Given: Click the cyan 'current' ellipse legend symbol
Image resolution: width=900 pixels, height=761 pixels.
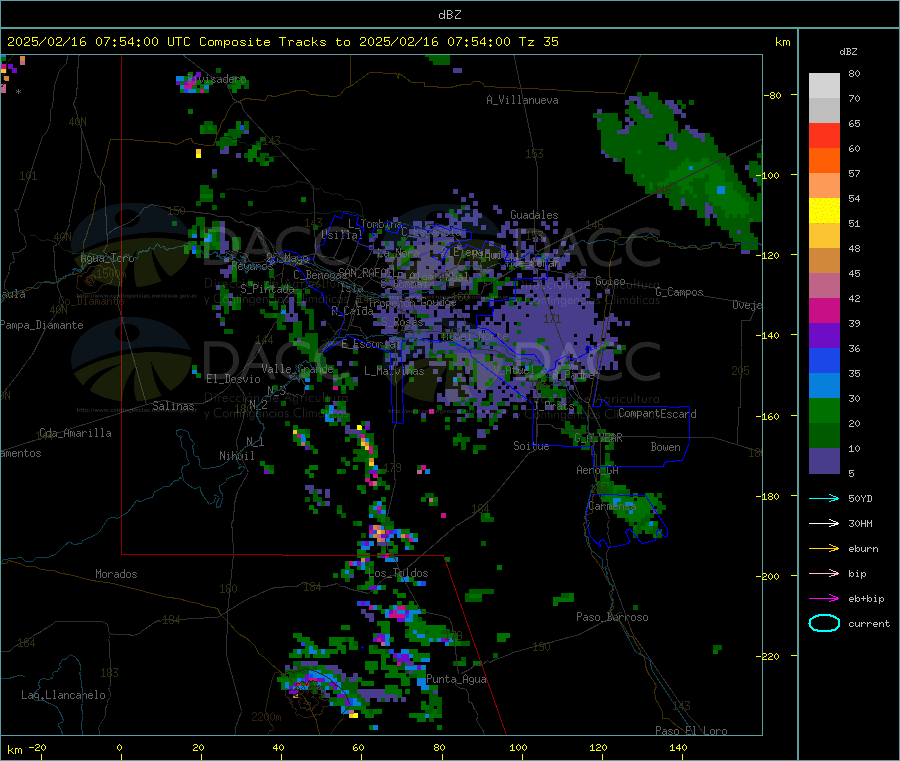Looking at the screenshot, I should pyautogui.click(x=824, y=623).
